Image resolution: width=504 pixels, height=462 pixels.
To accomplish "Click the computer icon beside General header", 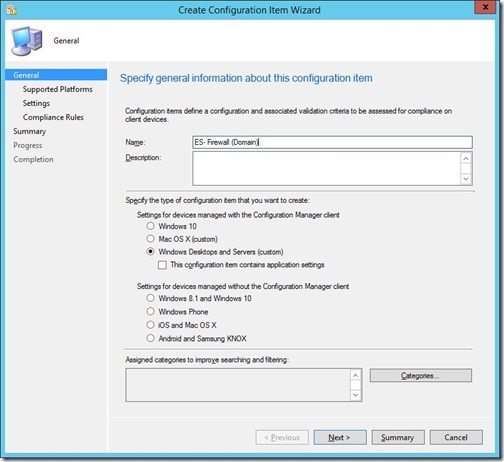I will point(27,41).
